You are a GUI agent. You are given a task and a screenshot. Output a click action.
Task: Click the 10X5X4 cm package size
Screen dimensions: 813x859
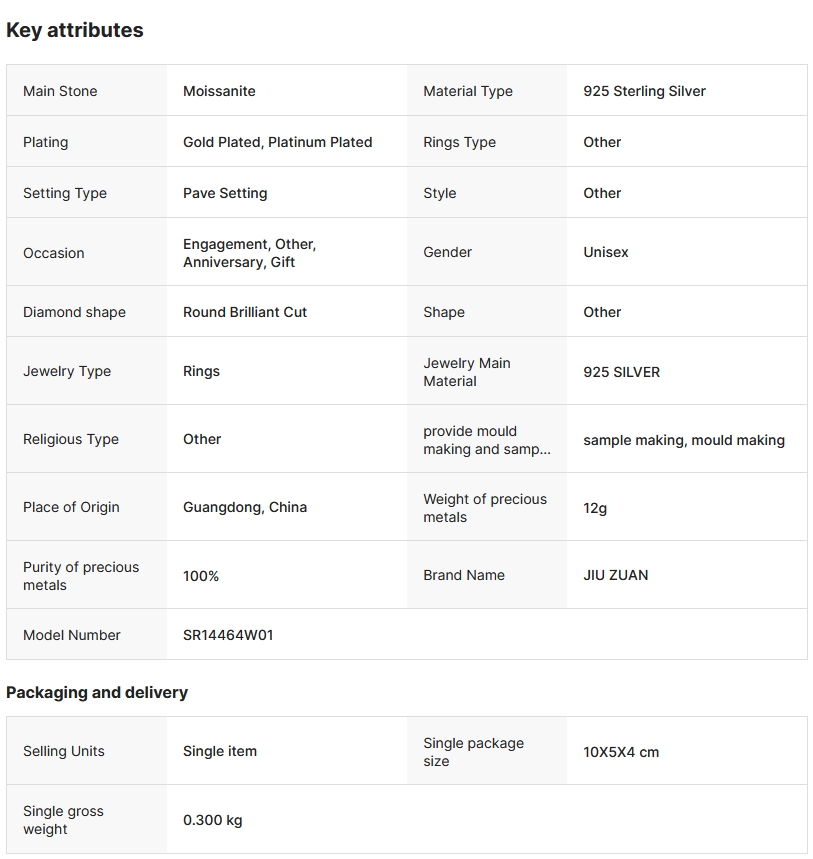[x=621, y=752]
